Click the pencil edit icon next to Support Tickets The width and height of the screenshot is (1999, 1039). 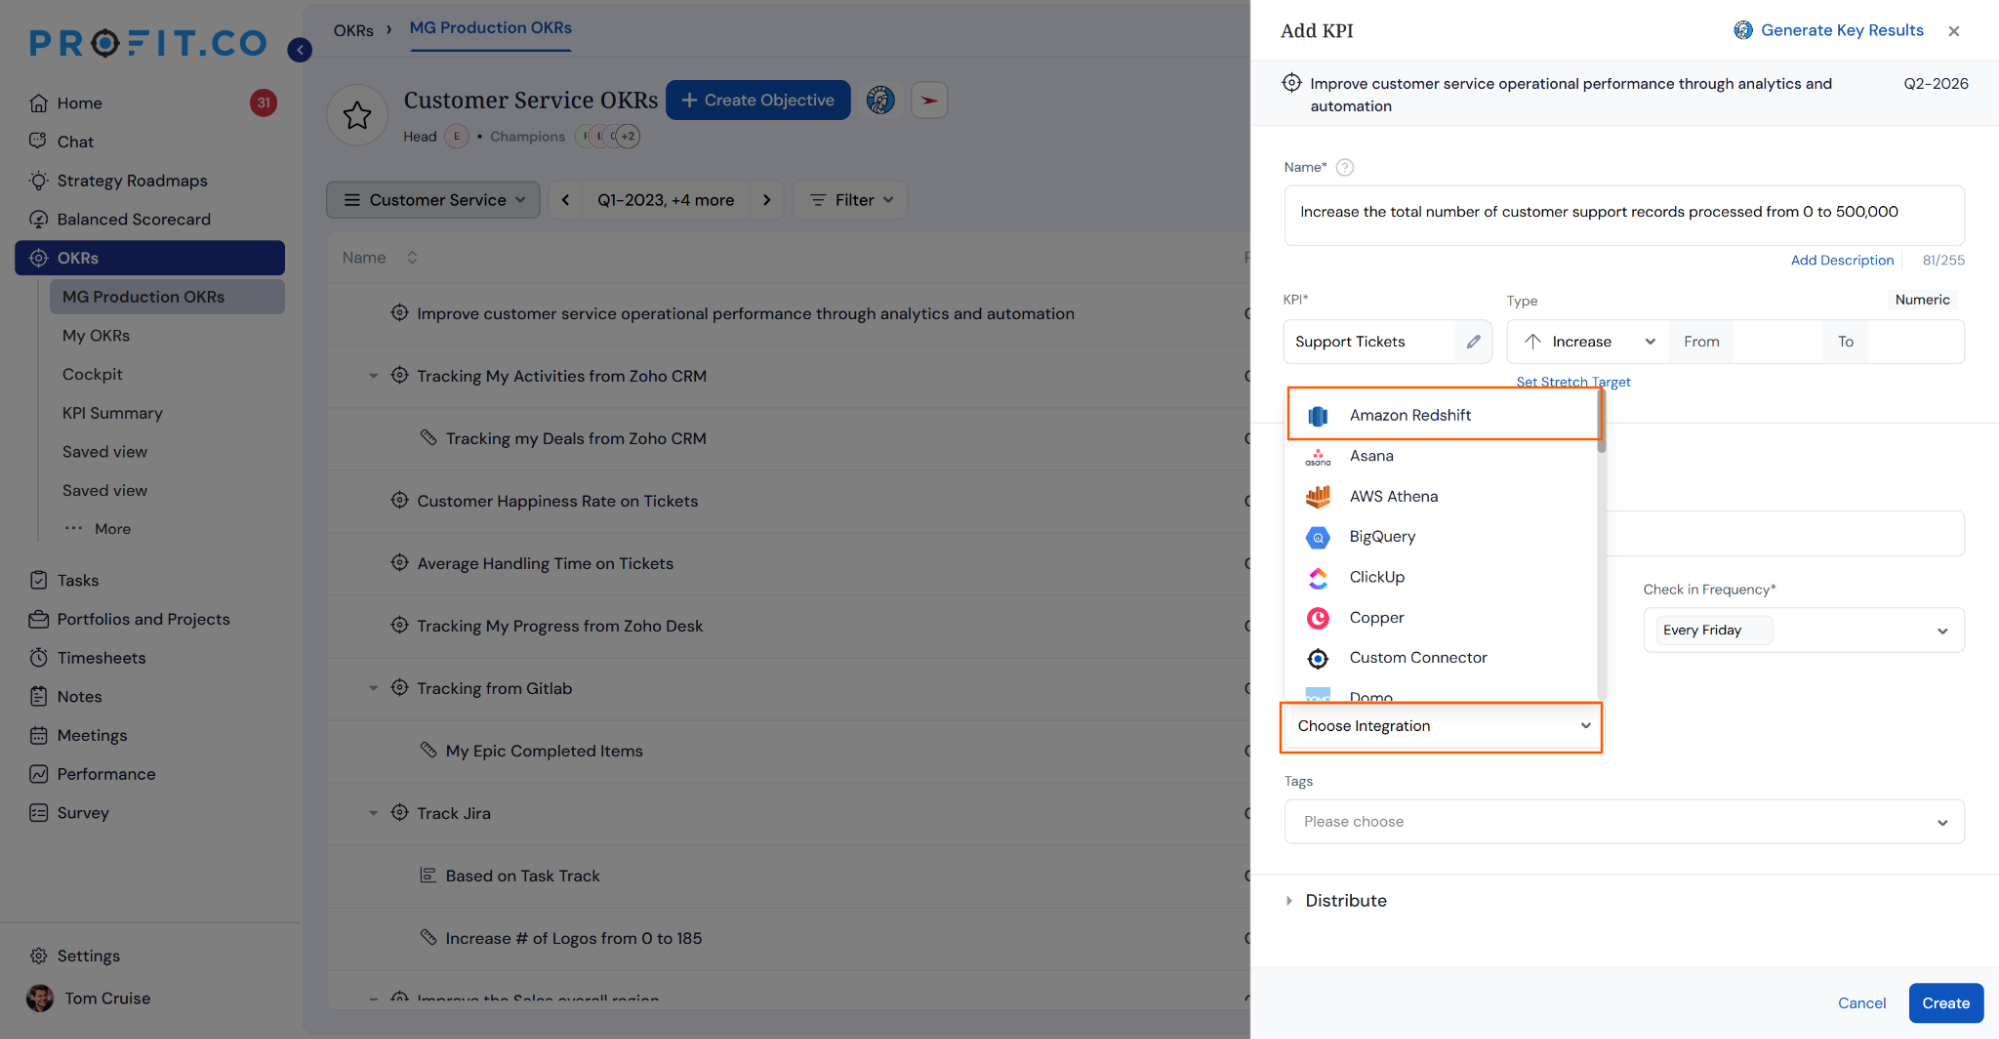[x=1473, y=342]
